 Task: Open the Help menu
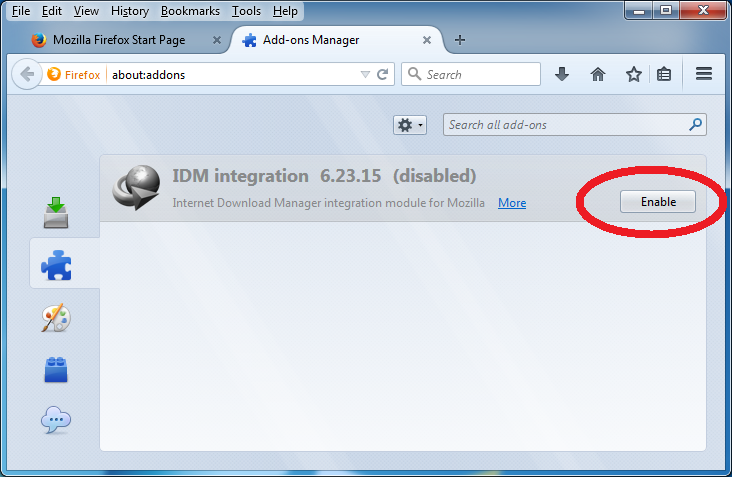point(285,11)
